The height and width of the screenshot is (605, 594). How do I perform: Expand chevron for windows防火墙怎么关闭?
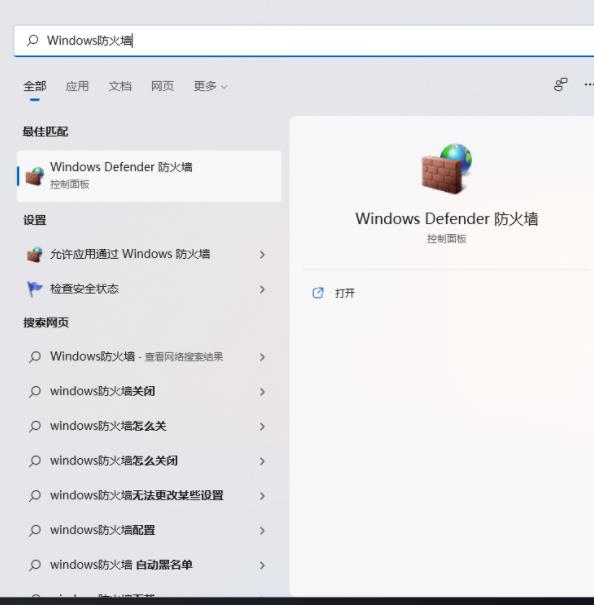(x=262, y=461)
